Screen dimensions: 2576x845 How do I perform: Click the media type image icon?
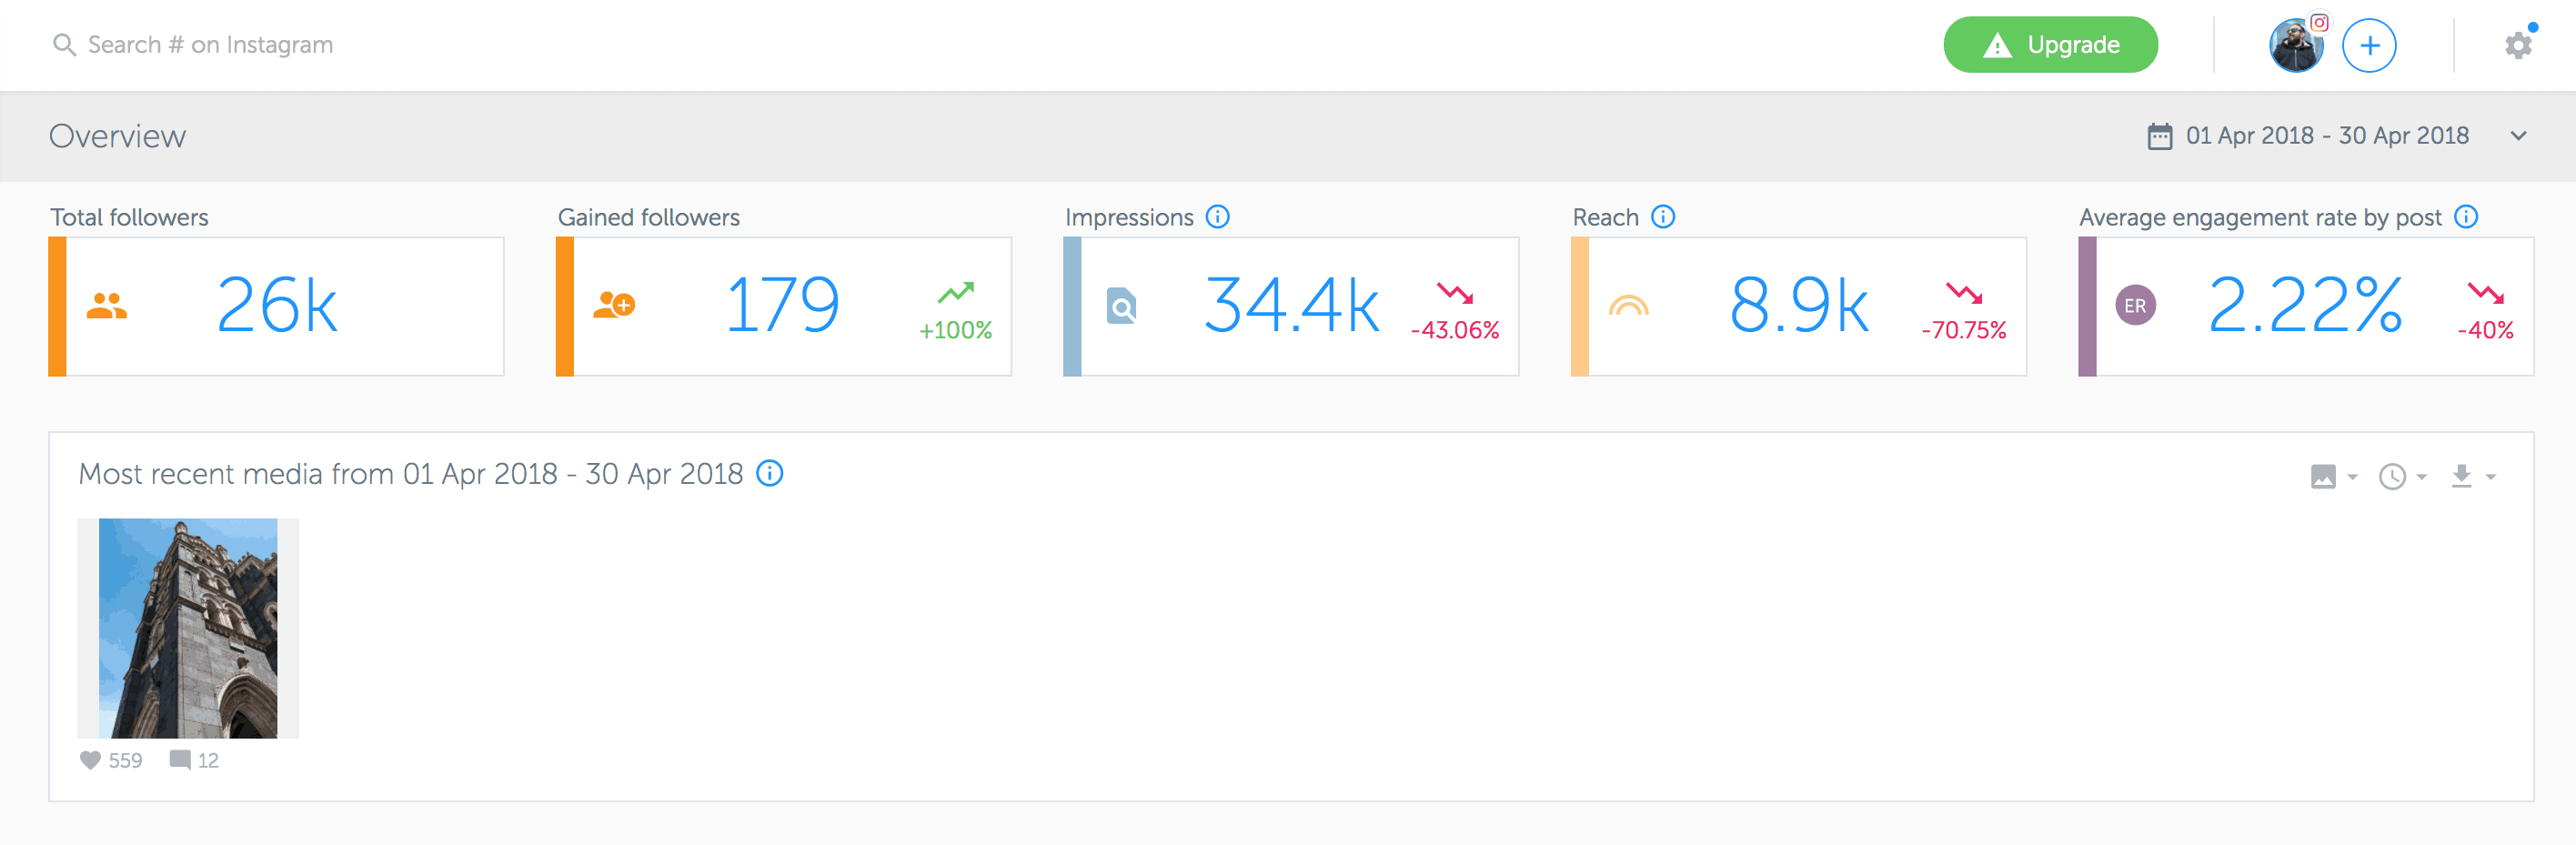(2325, 476)
